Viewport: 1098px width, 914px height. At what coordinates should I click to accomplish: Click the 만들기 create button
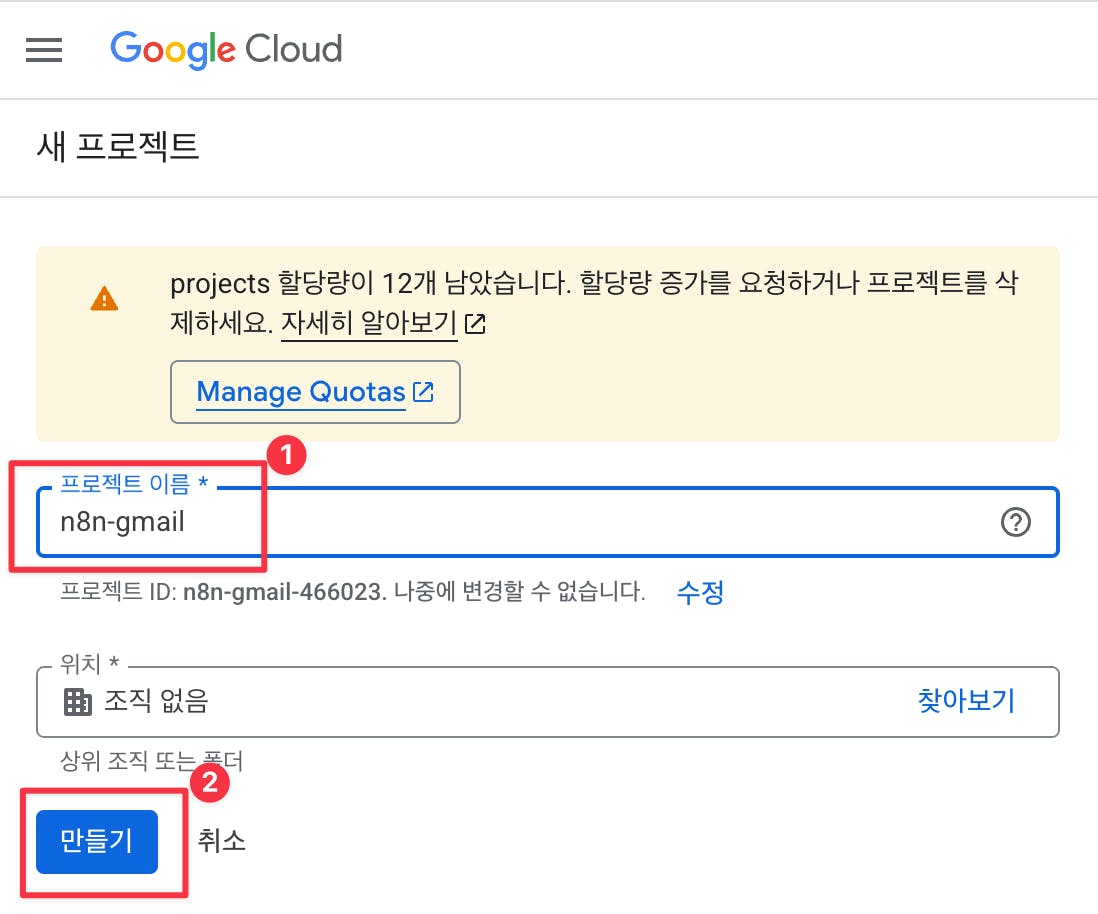[97, 842]
